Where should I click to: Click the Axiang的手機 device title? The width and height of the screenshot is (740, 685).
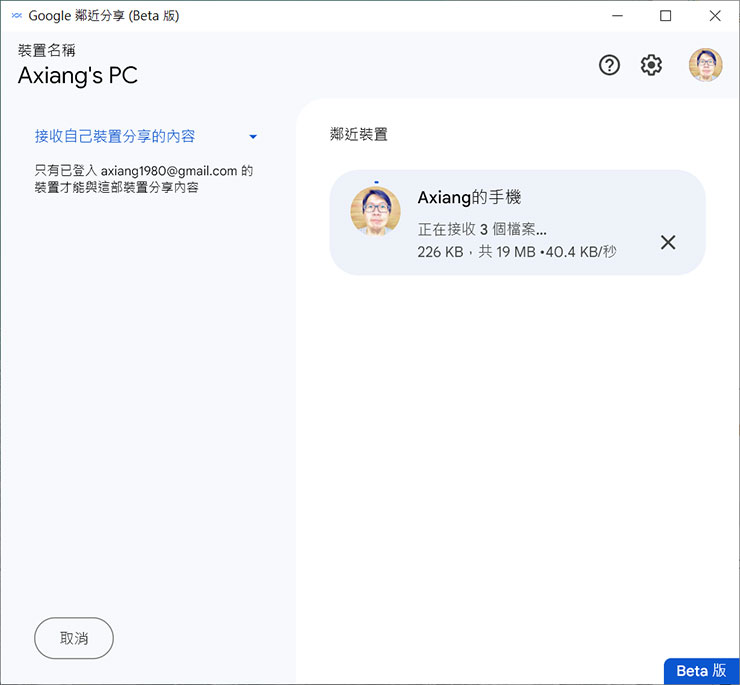(469, 197)
